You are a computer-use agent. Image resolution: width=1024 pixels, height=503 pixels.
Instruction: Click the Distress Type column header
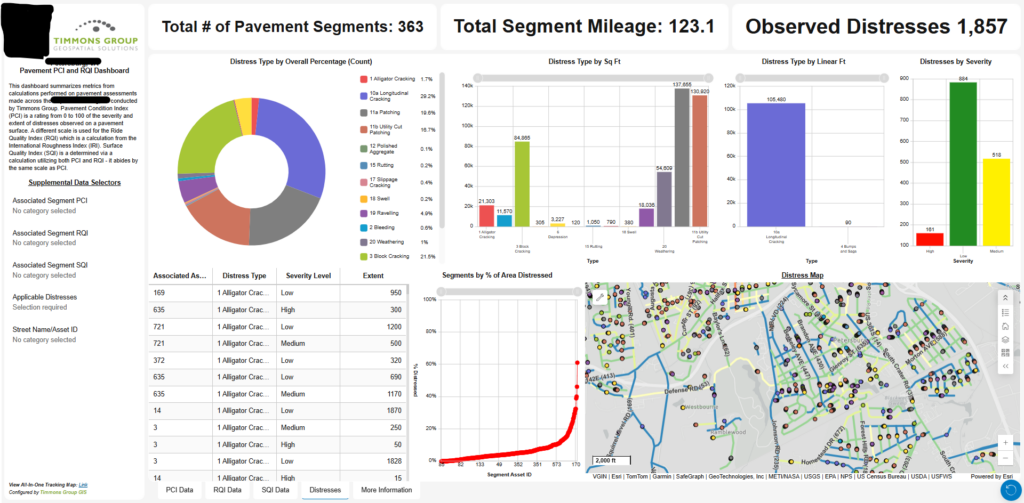244,276
